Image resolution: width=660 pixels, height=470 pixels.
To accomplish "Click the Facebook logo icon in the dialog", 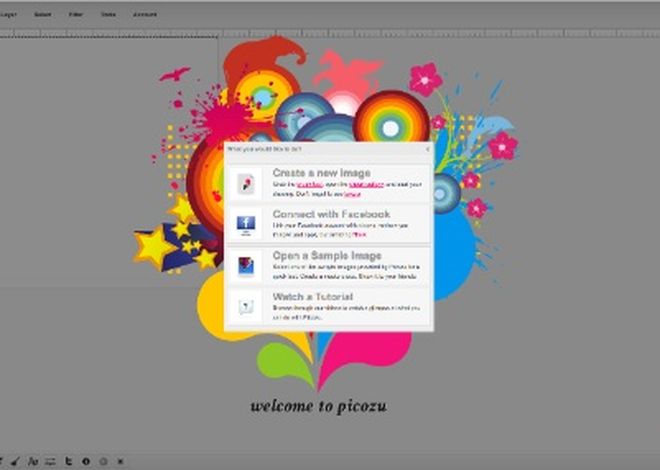I will pos(246,225).
